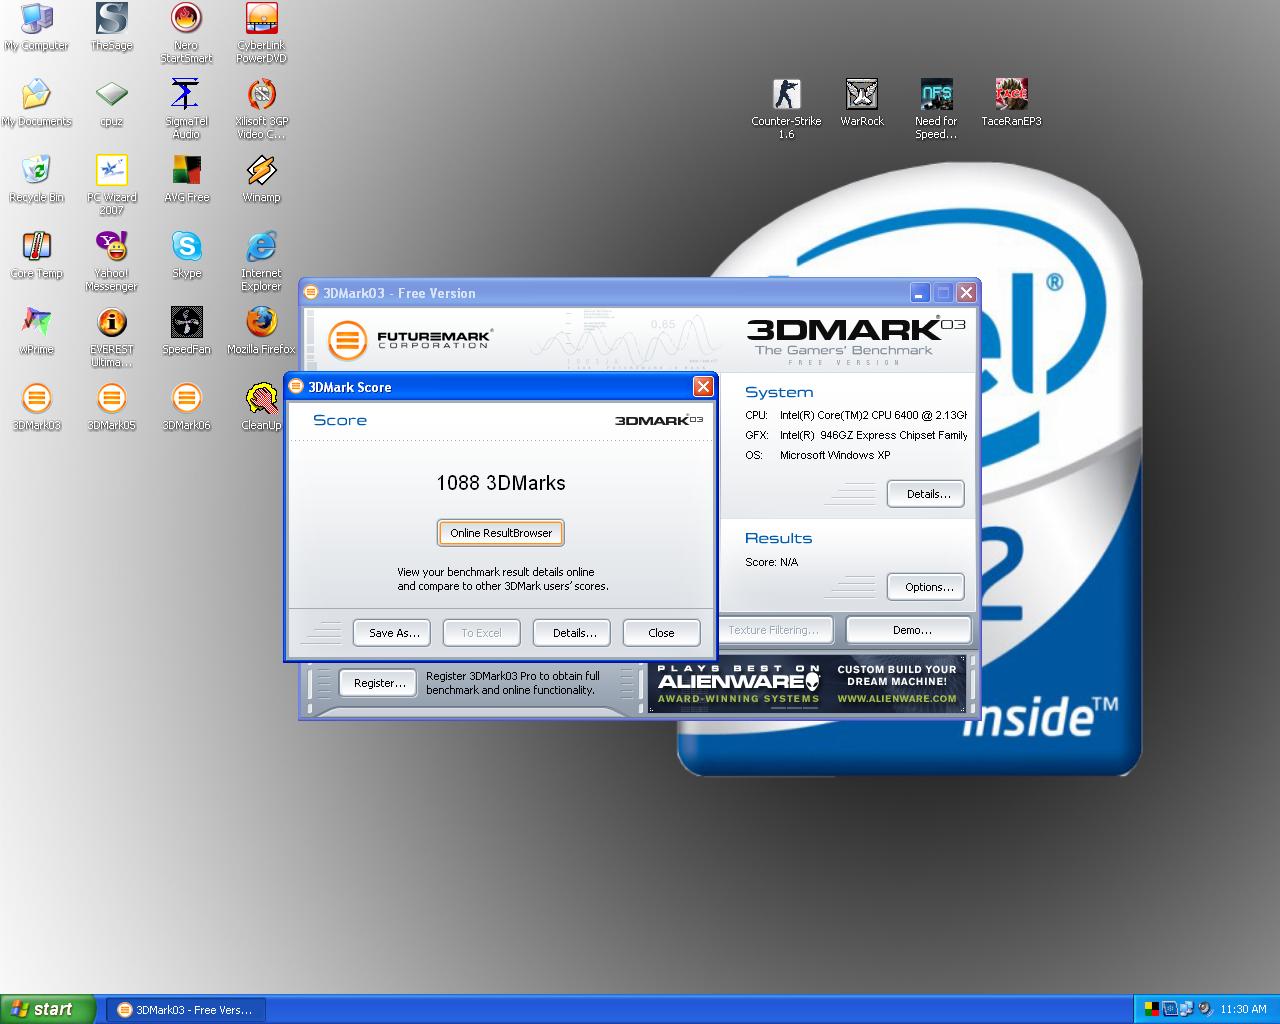Select 3DMark05 desktop shortcut
Image resolution: width=1280 pixels, height=1024 pixels.
pyautogui.click(x=111, y=407)
